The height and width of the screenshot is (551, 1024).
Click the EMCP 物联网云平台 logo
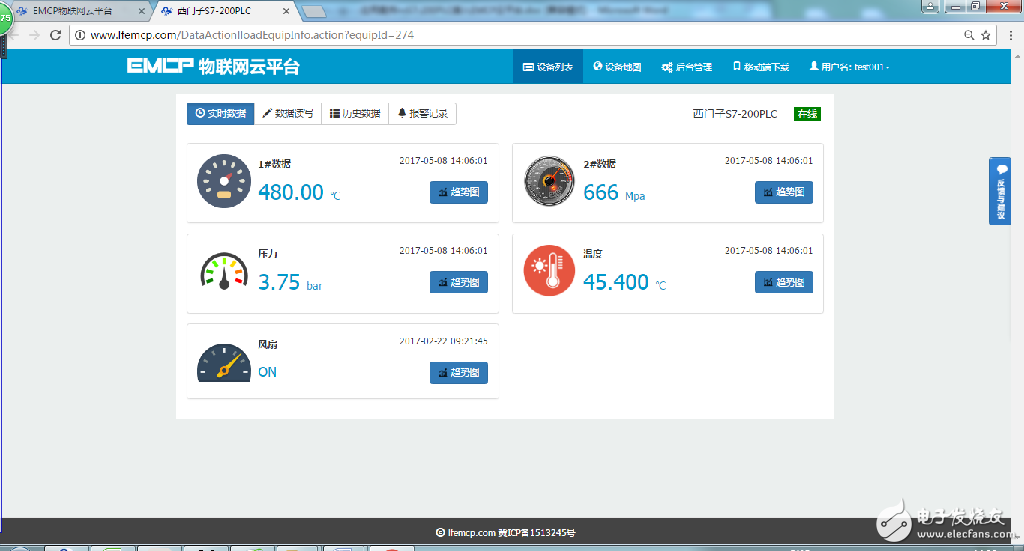(x=213, y=66)
